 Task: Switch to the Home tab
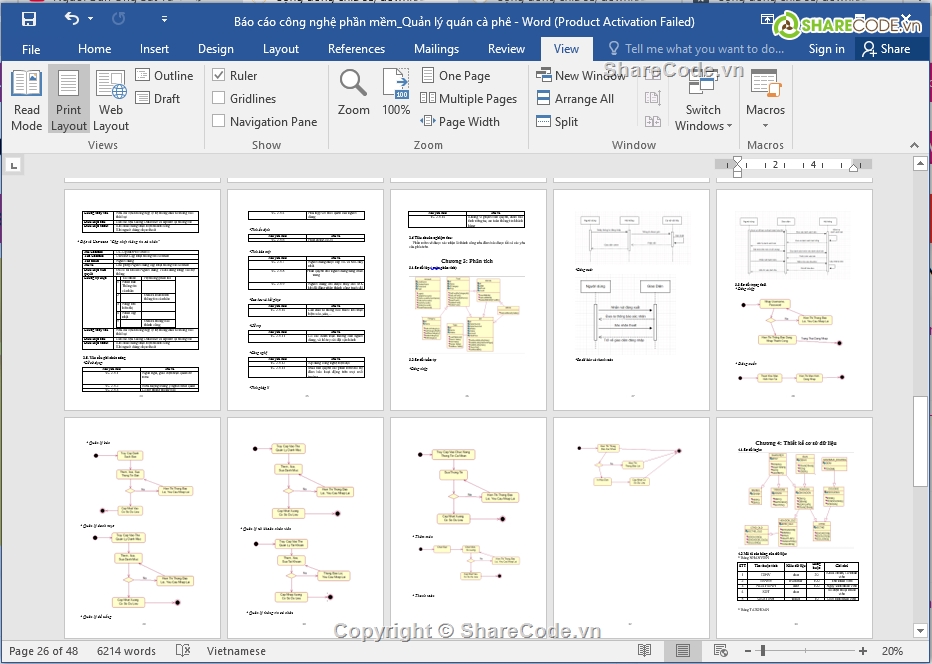95,49
